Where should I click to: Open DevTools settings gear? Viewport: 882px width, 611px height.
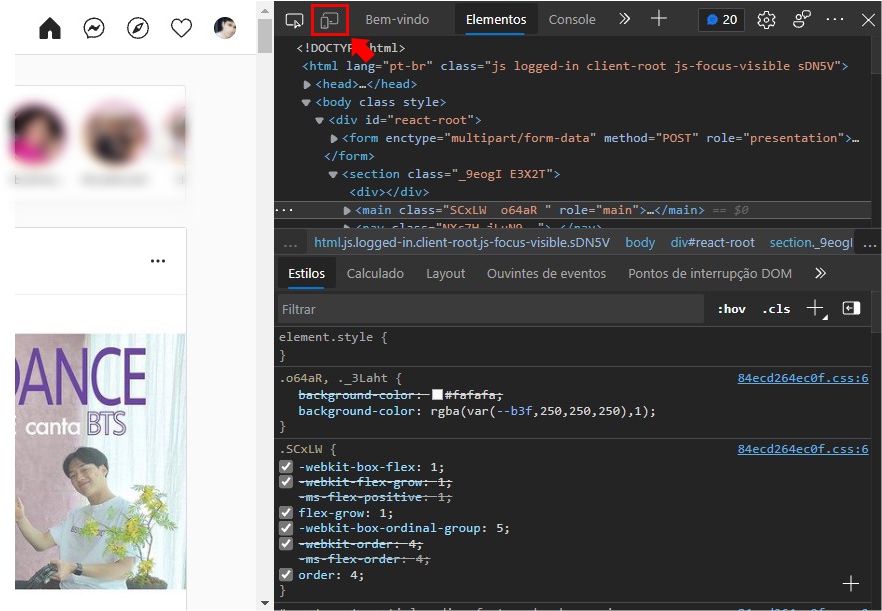(766, 20)
